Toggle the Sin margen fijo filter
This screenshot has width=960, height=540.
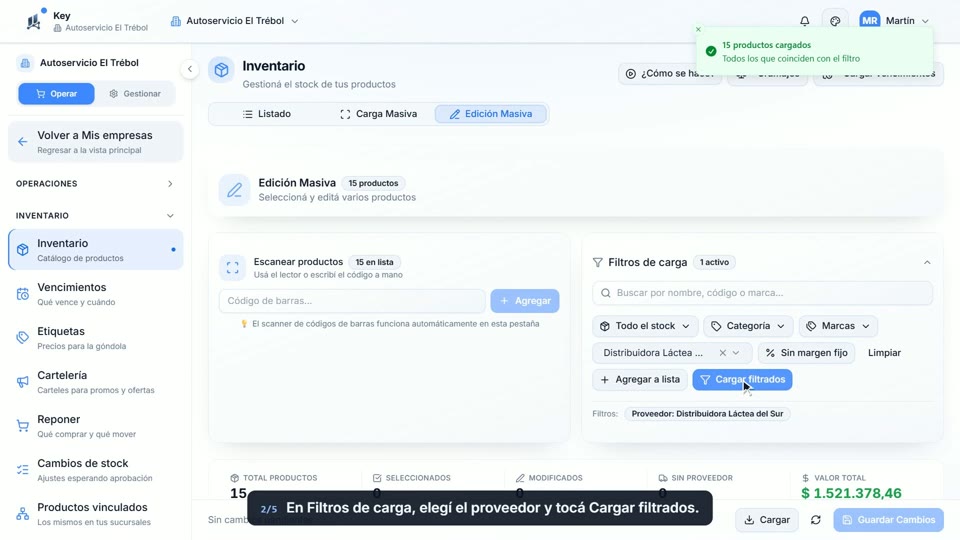click(x=806, y=353)
